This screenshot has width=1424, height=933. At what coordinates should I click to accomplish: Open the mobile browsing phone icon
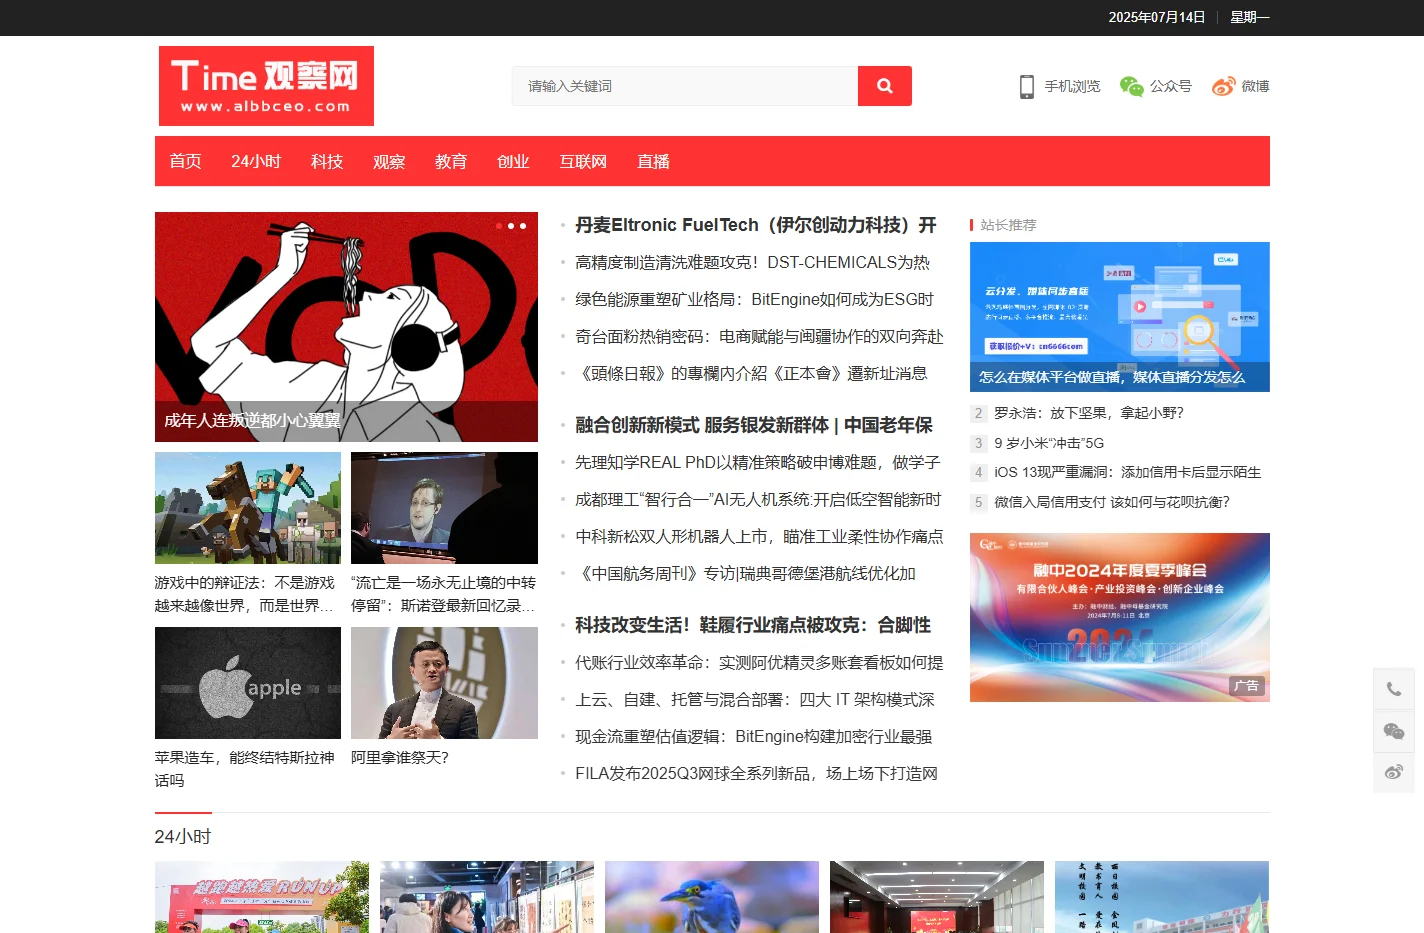point(1027,87)
